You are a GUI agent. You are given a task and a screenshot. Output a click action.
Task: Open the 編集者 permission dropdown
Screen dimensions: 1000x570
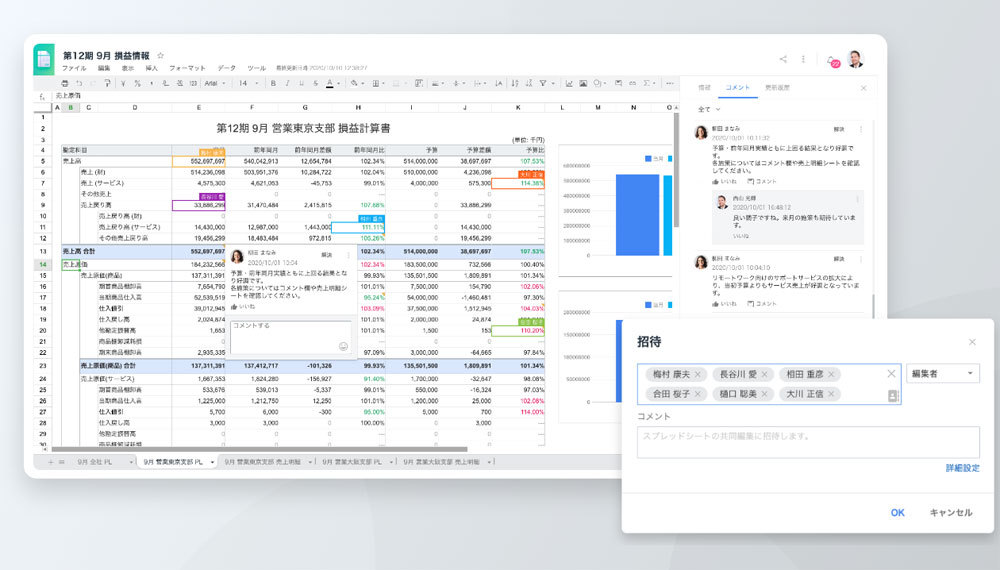(x=943, y=374)
